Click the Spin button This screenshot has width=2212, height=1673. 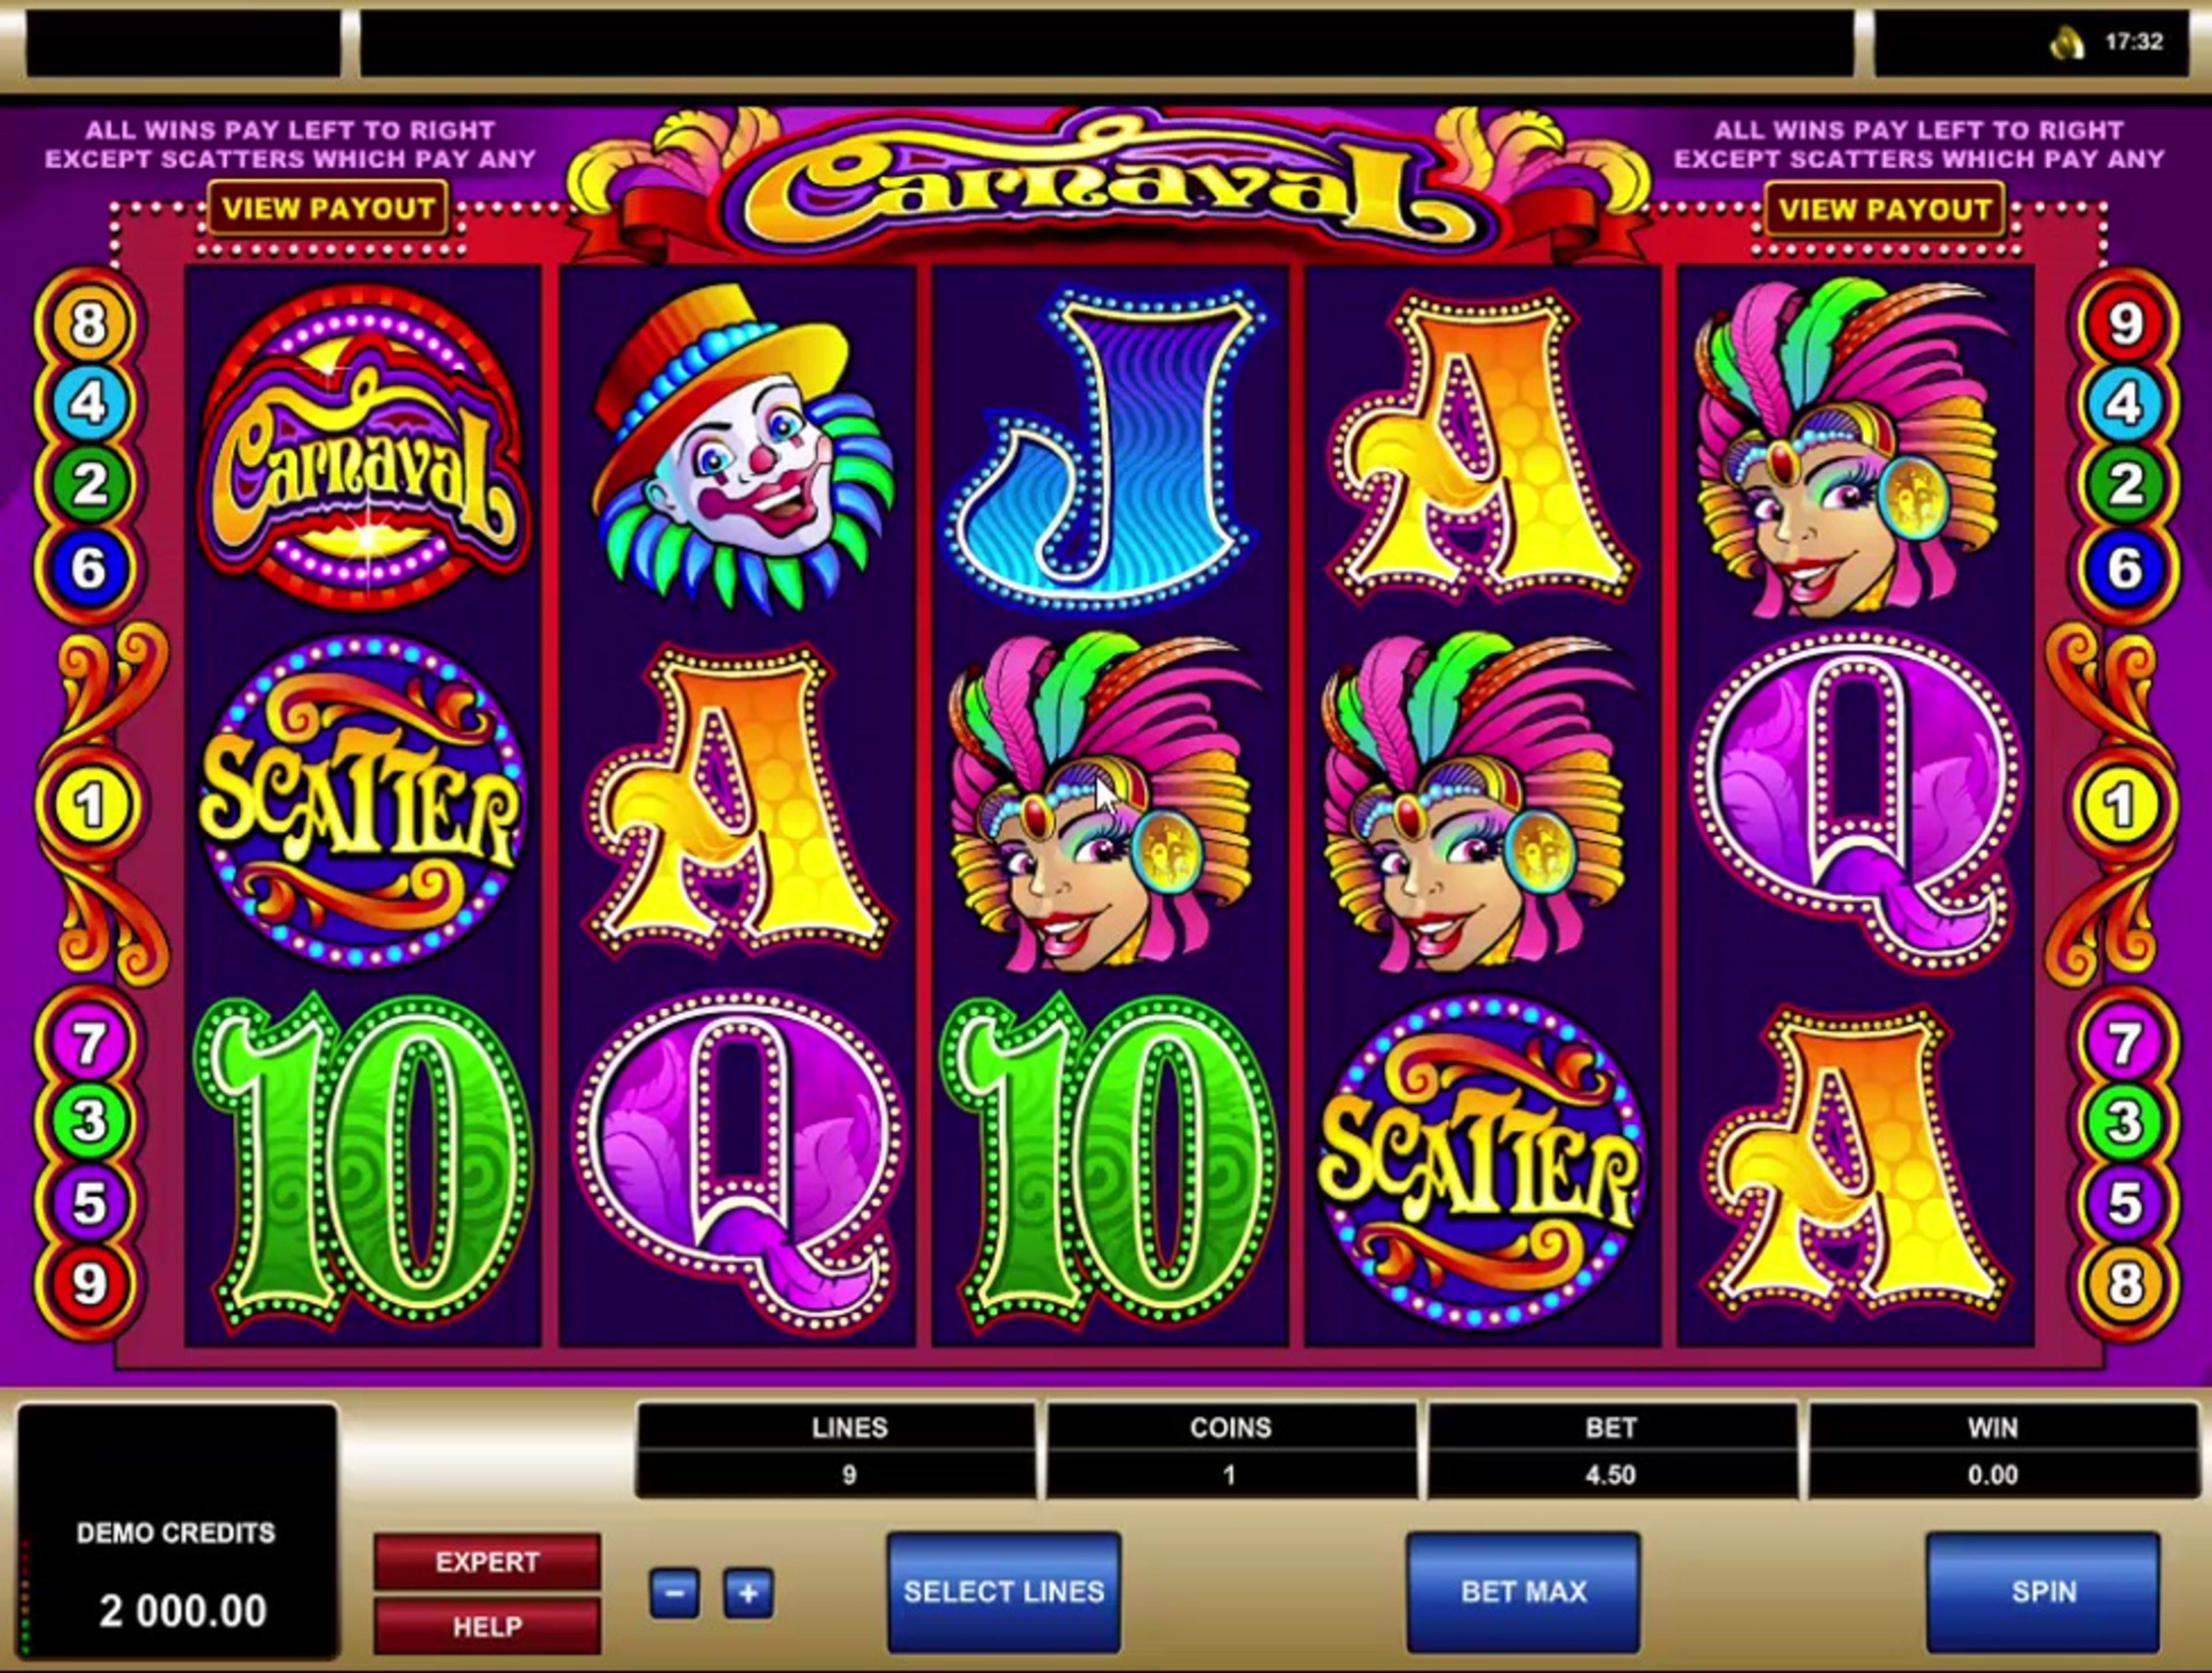[2043, 1592]
